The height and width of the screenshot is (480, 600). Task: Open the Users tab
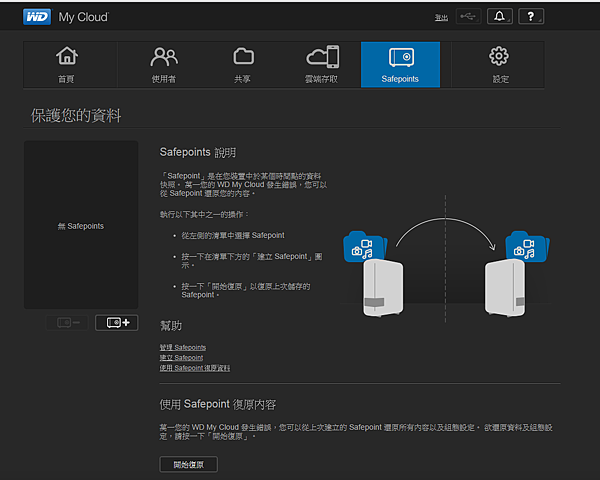pos(164,65)
